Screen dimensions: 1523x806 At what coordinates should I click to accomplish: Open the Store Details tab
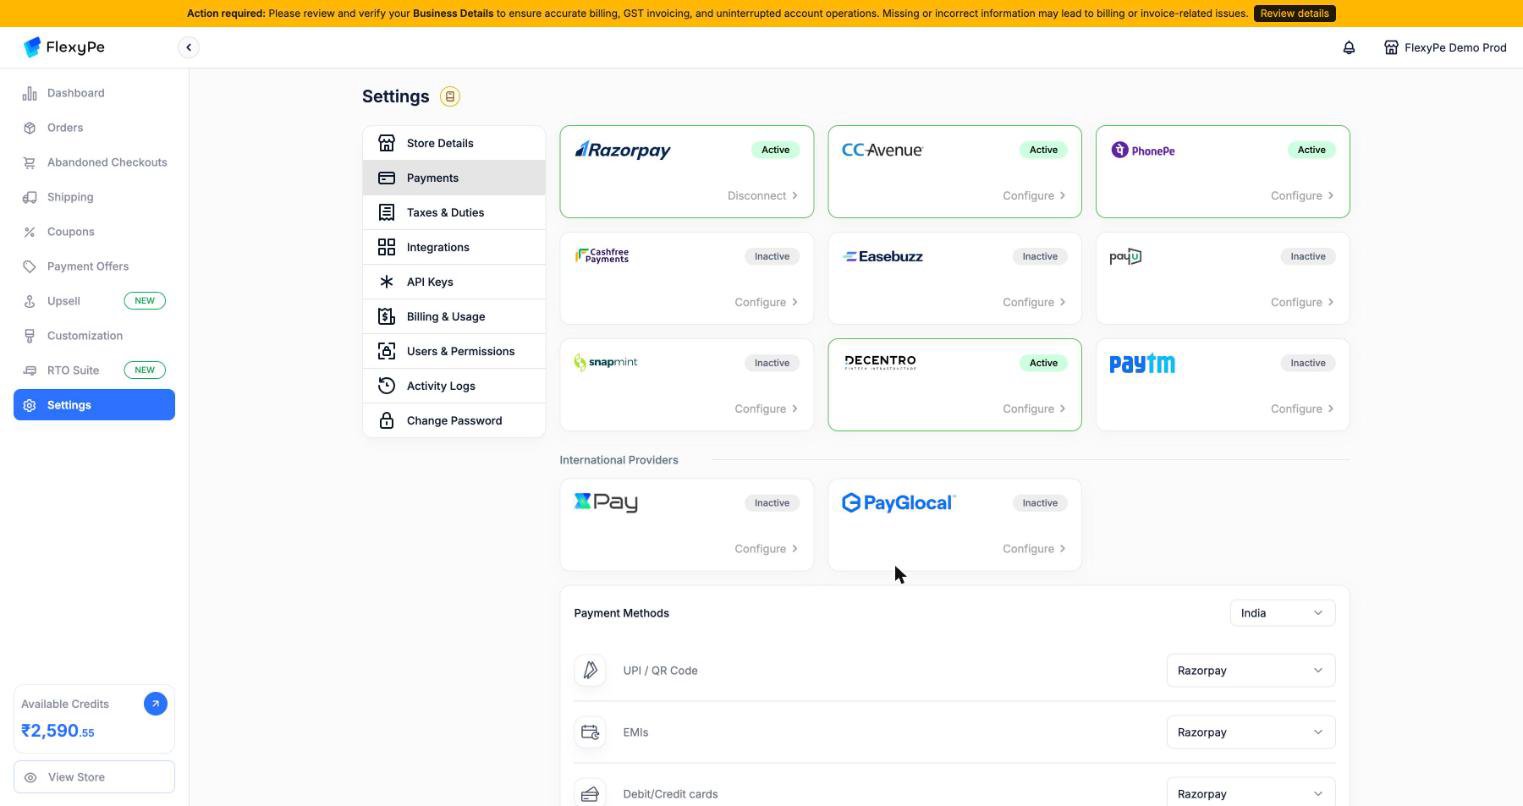point(454,143)
